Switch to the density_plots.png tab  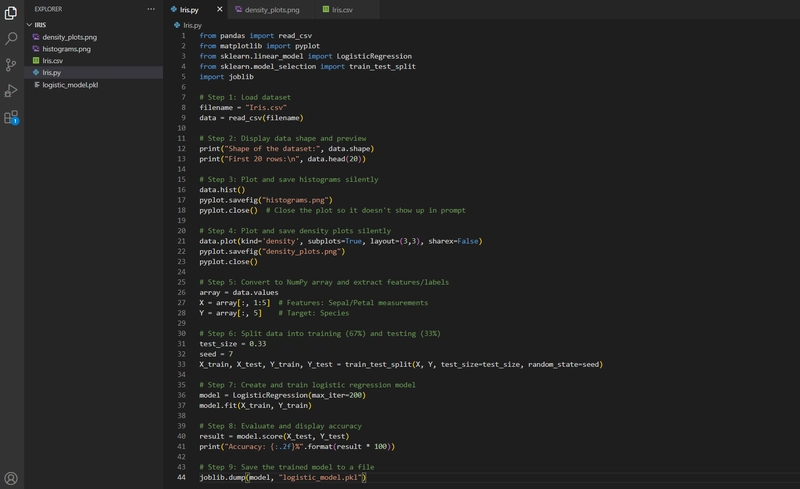coord(267,10)
